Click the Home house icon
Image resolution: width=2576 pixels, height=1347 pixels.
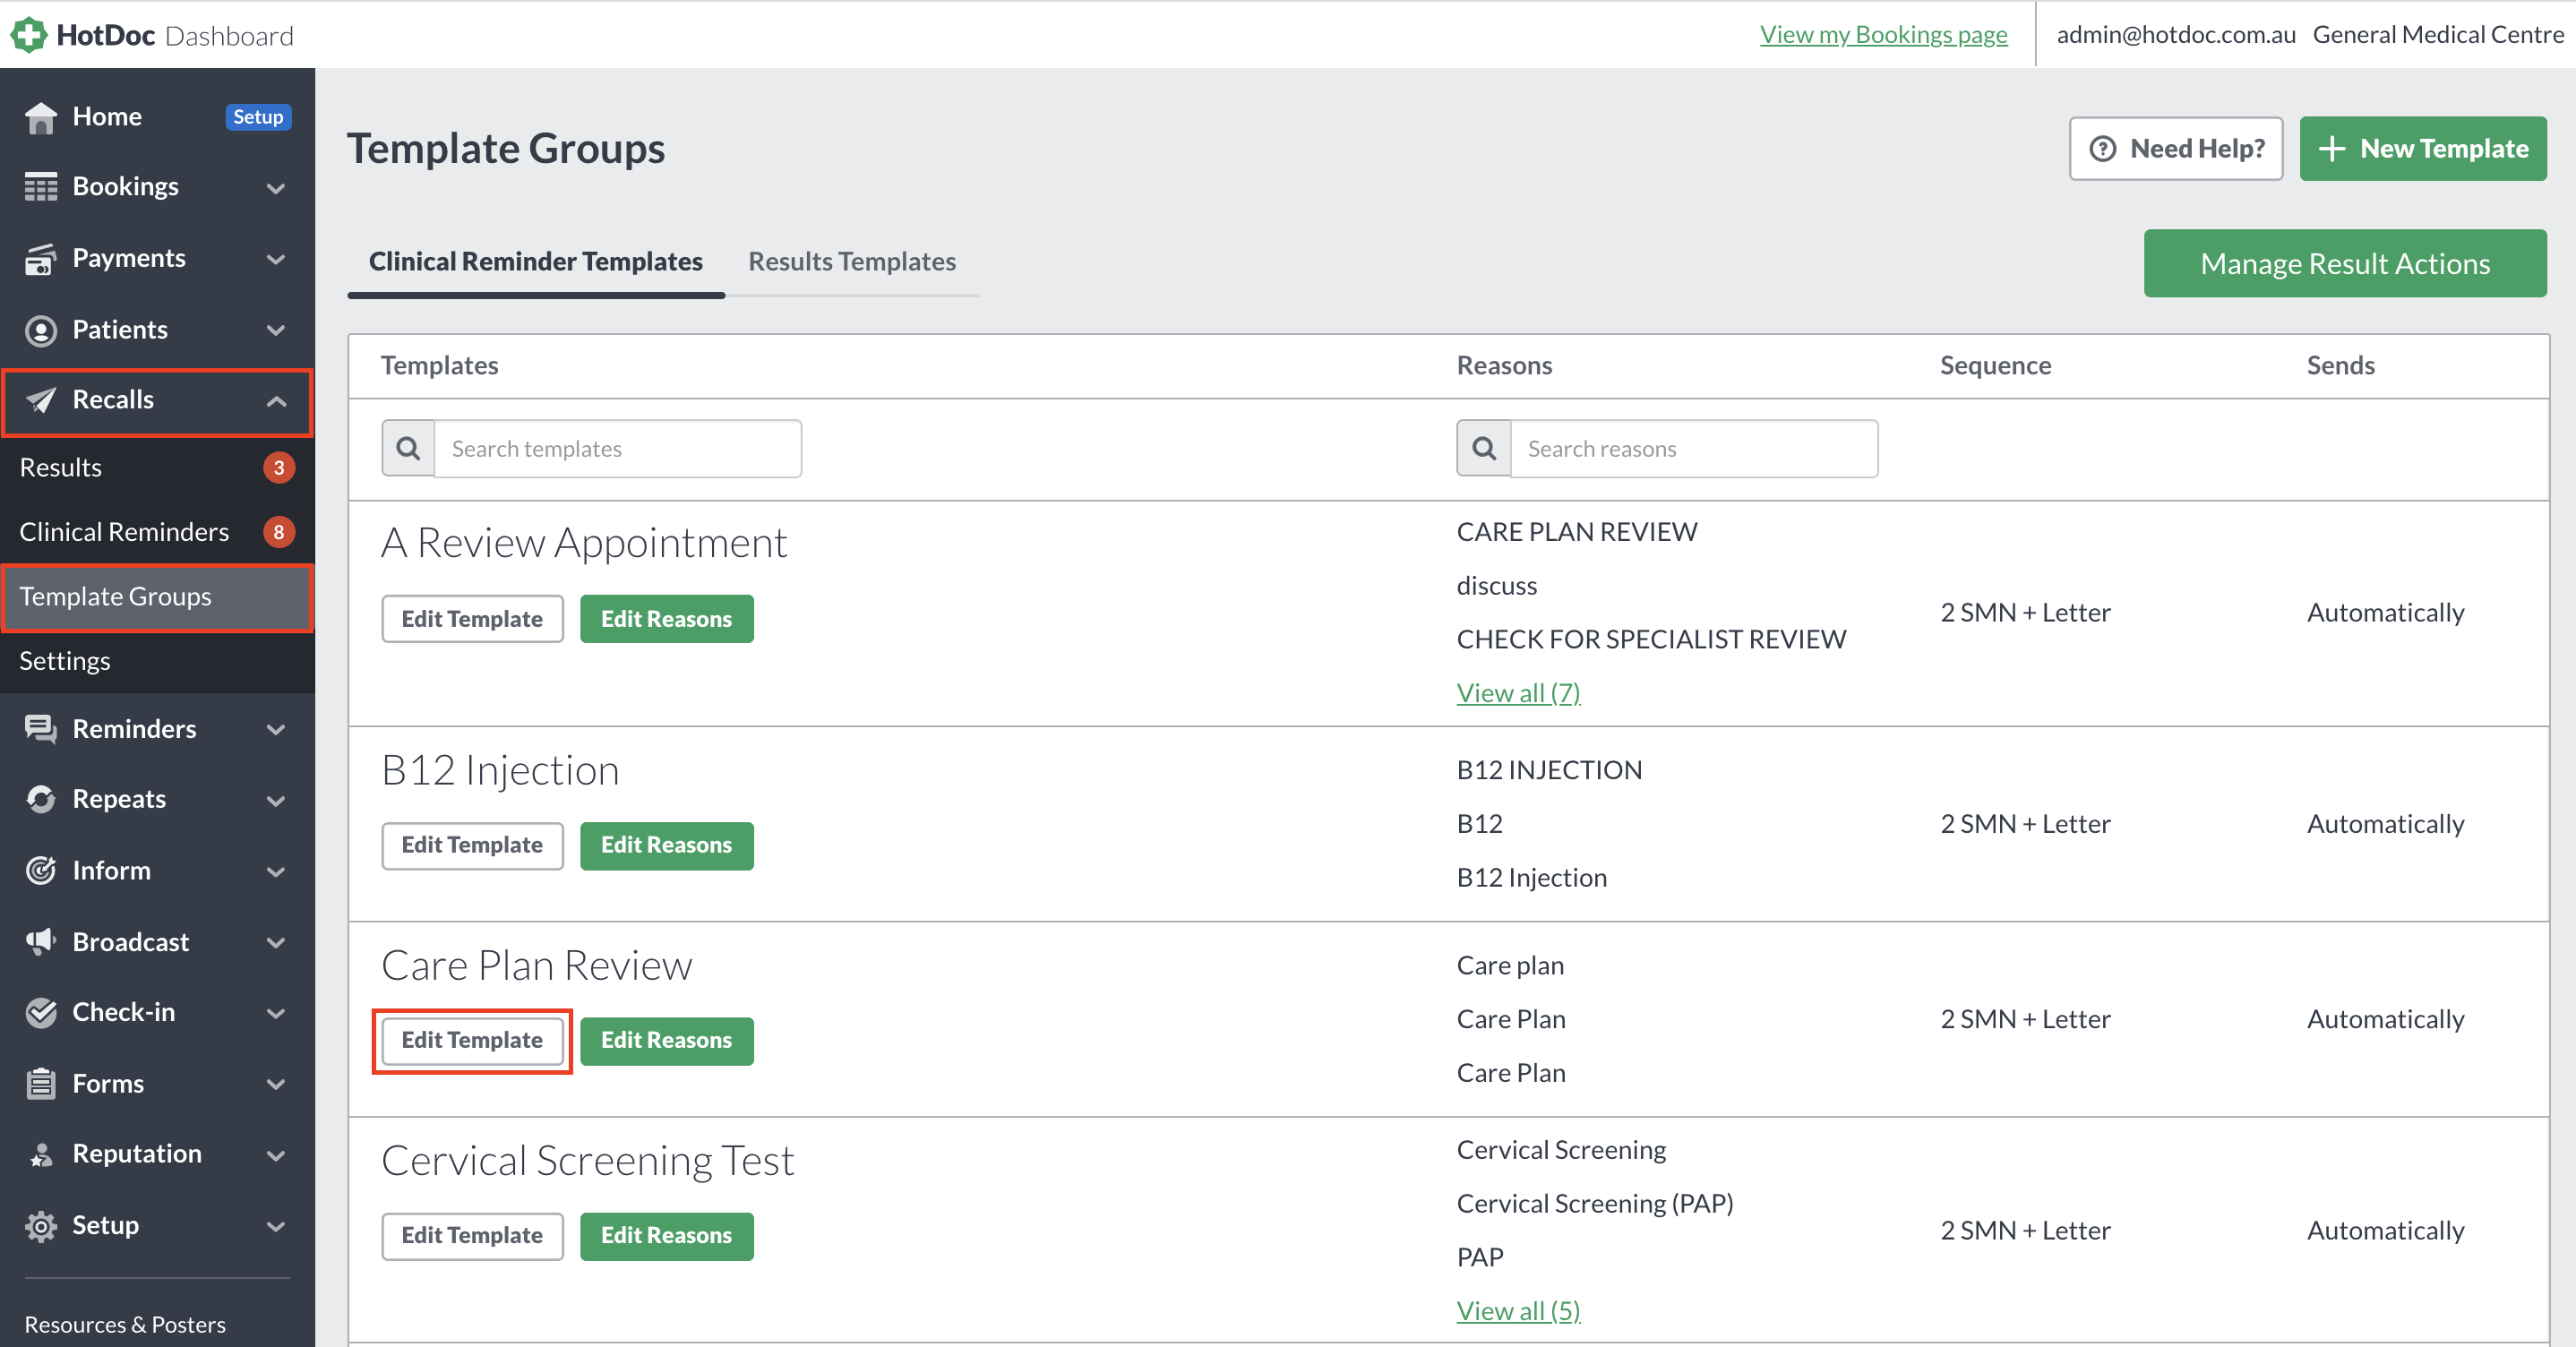pos(41,117)
